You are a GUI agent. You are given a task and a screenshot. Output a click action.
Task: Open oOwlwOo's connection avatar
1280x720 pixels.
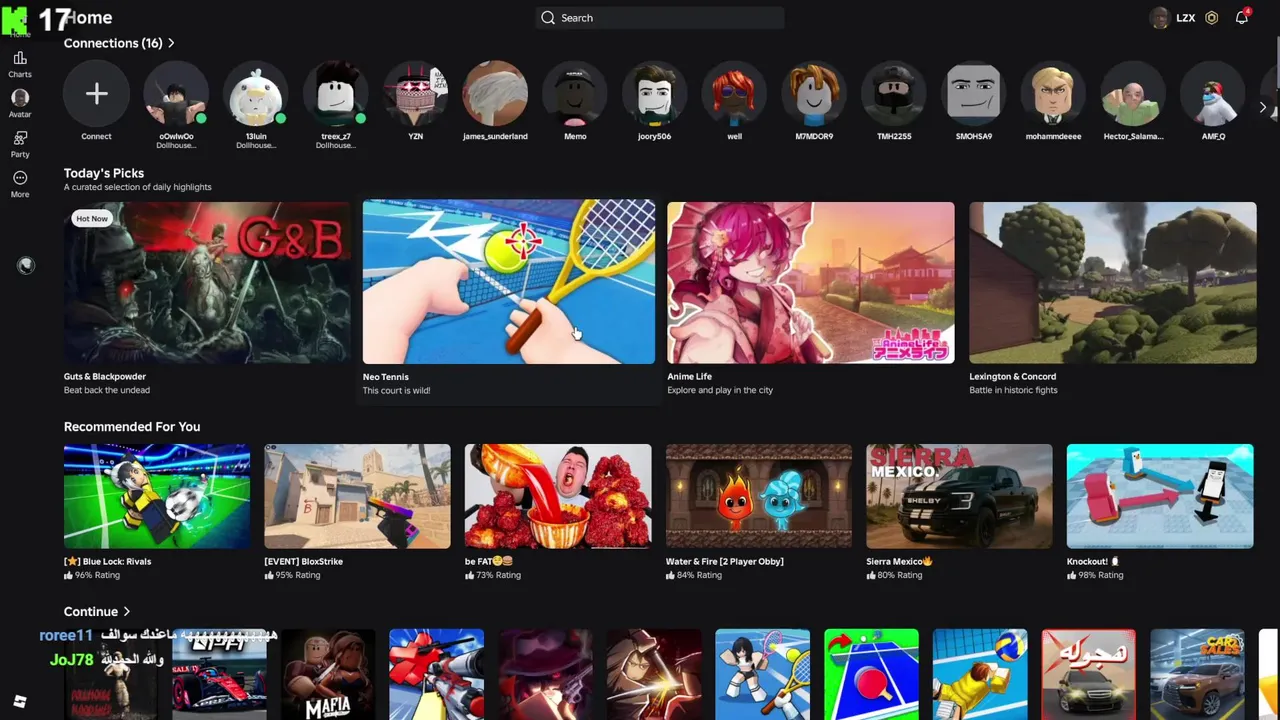pos(176,94)
